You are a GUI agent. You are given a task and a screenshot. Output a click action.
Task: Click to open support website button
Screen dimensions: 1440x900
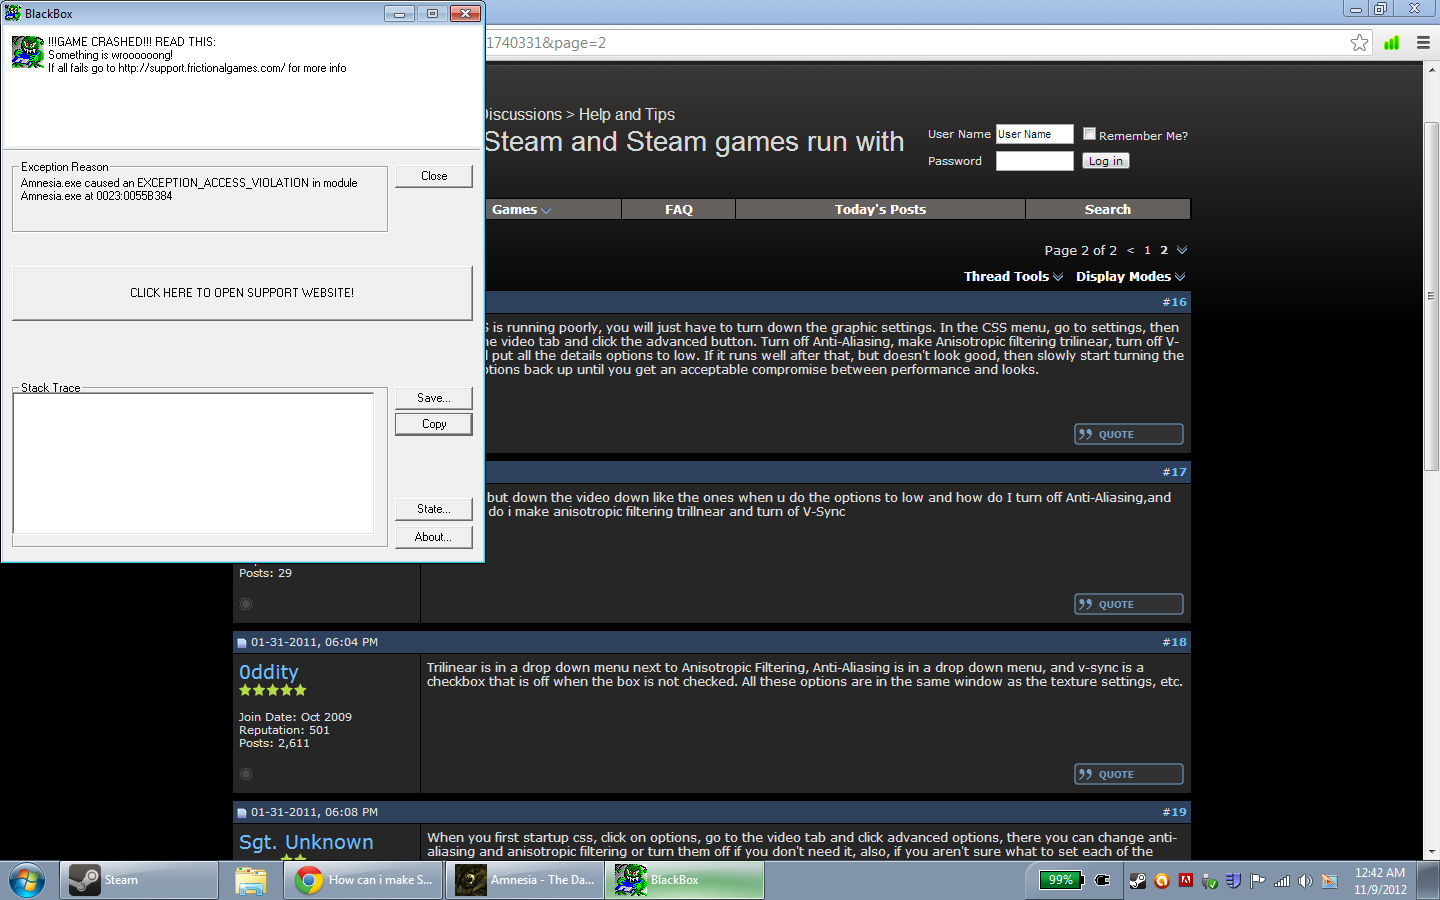(242, 293)
